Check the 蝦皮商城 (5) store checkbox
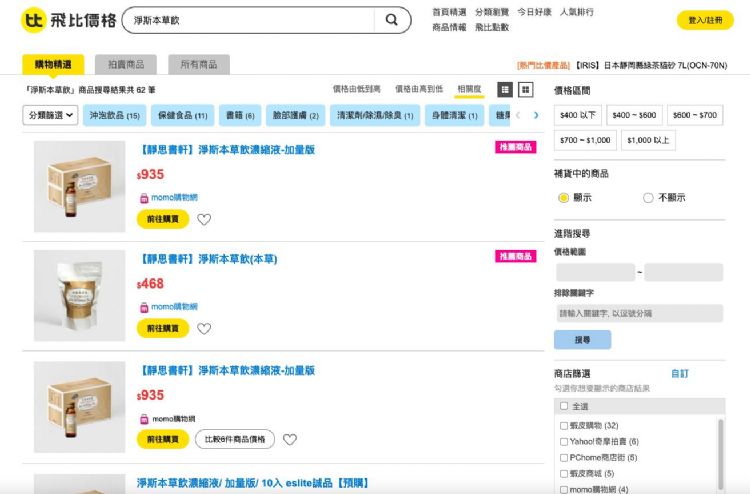The height and width of the screenshot is (494, 750). pyautogui.click(x=564, y=473)
